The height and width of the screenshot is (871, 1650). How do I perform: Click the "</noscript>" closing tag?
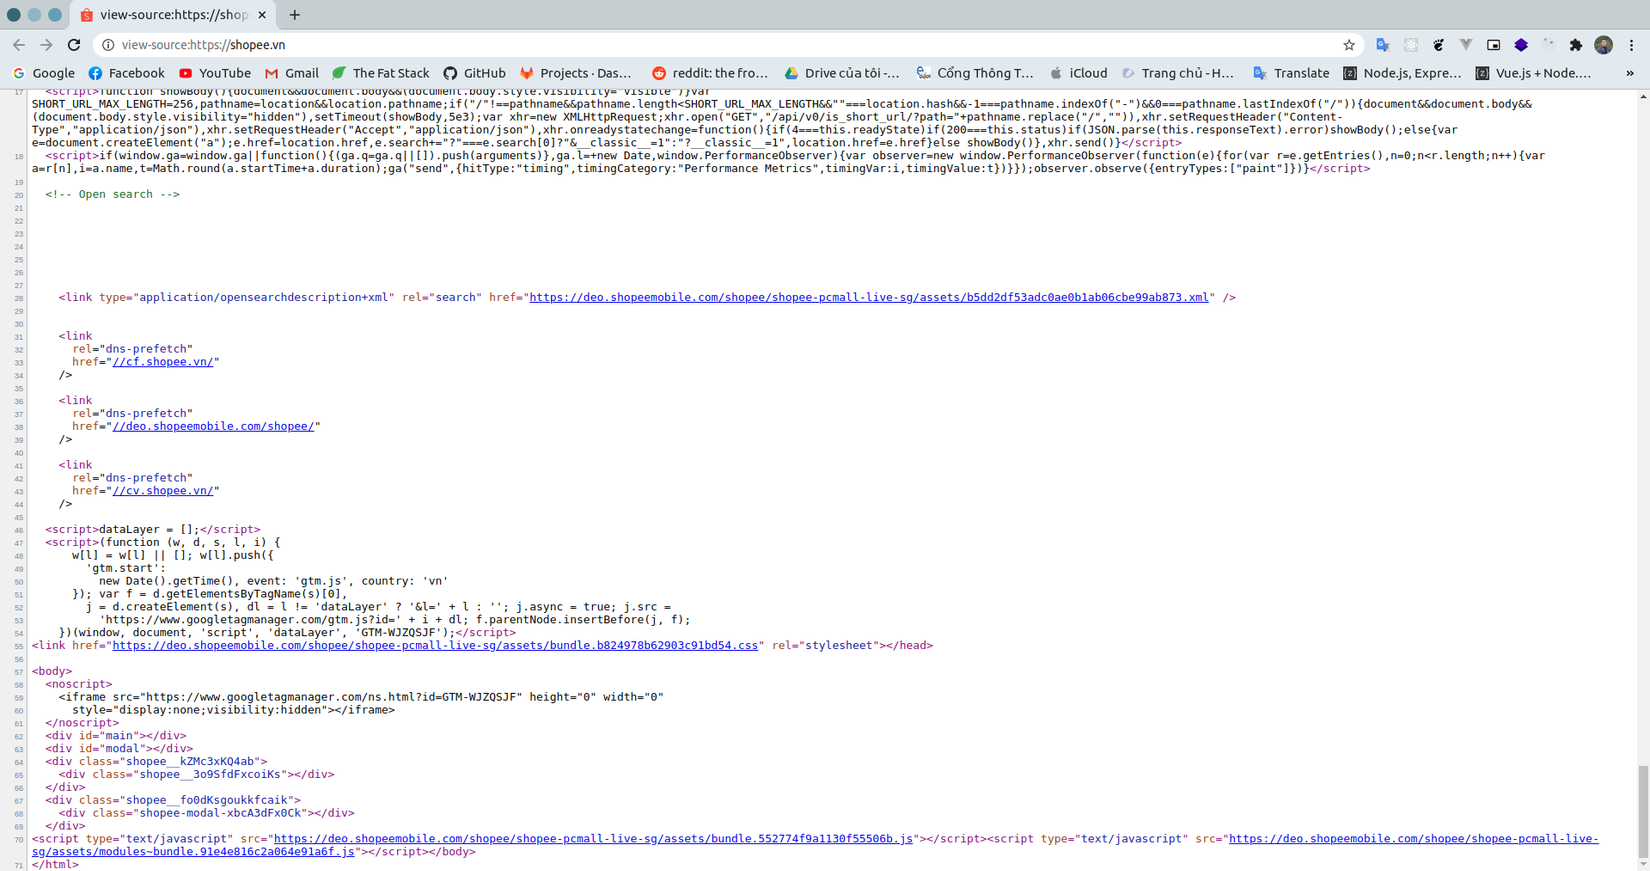tap(82, 723)
